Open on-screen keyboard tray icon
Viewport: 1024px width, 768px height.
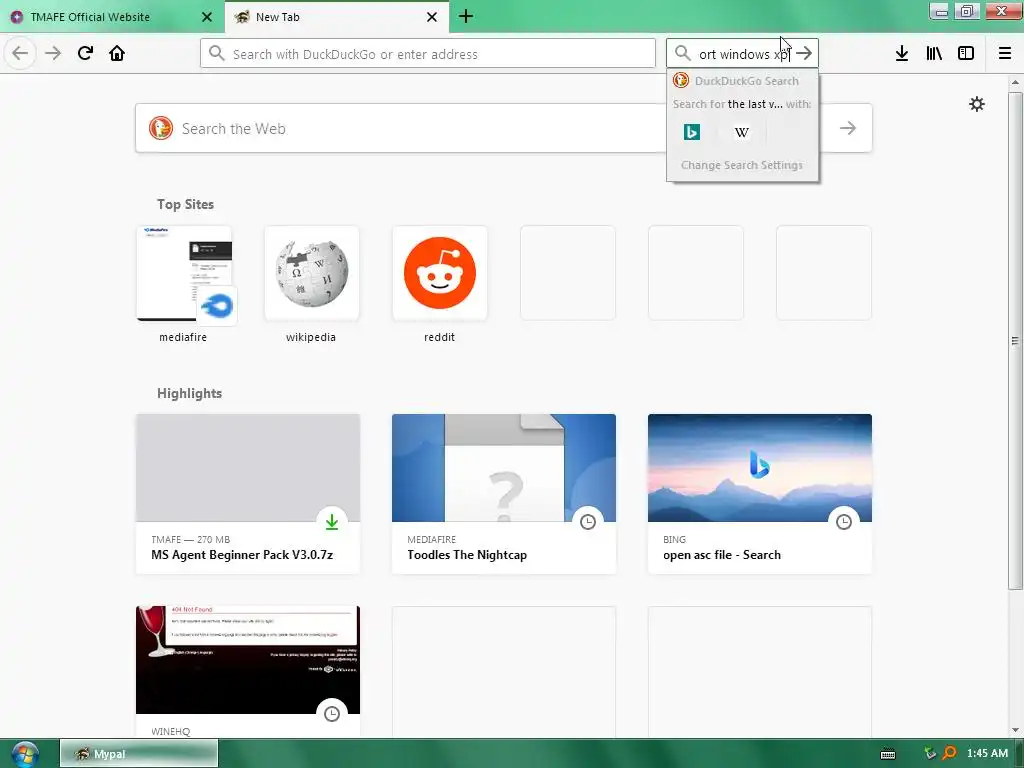tap(888, 754)
